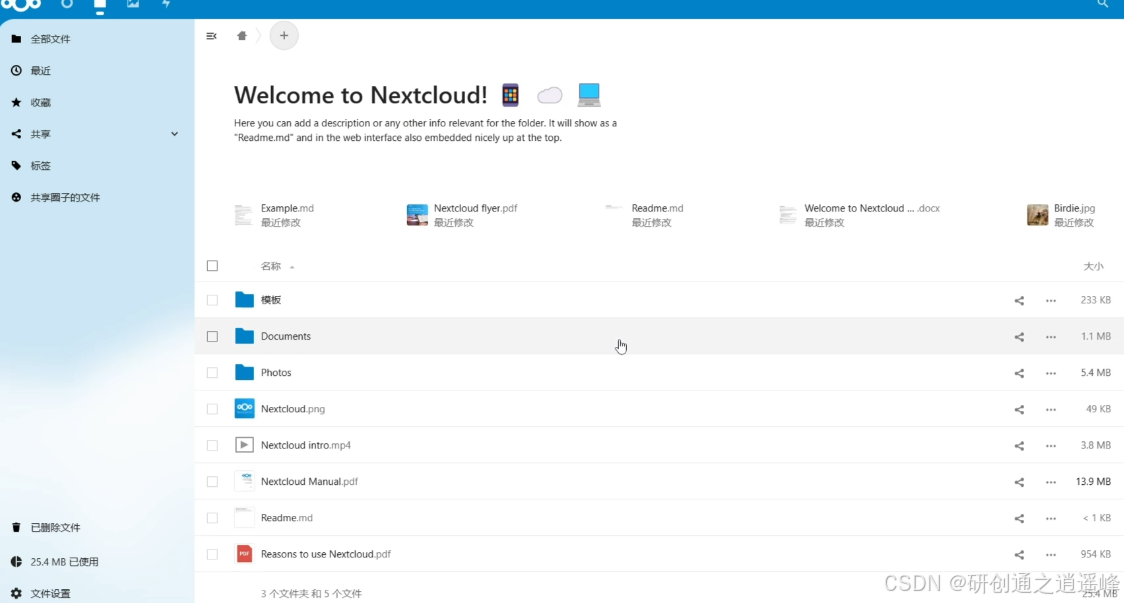Image resolution: width=1124 pixels, height=603 pixels.
Task: Open the Birdie.jpg recent file thumbnail
Action: pyautogui.click(x=1038, y=214)
